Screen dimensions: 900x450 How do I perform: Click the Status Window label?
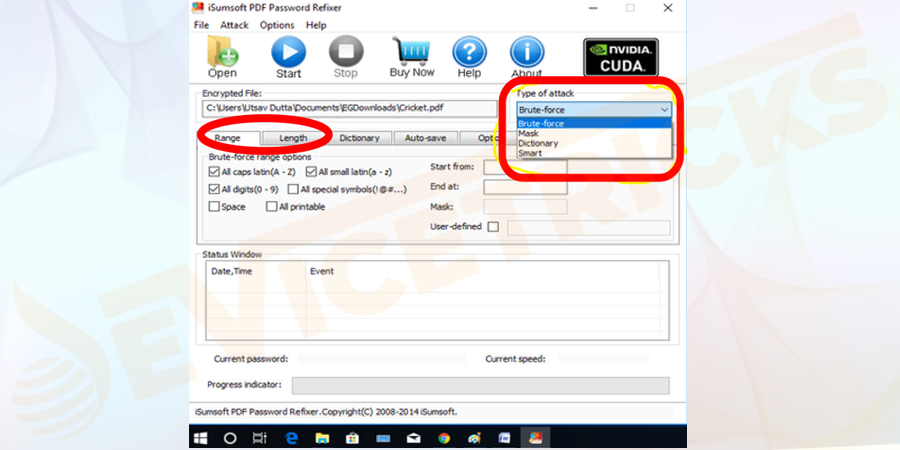pos(232,254)
